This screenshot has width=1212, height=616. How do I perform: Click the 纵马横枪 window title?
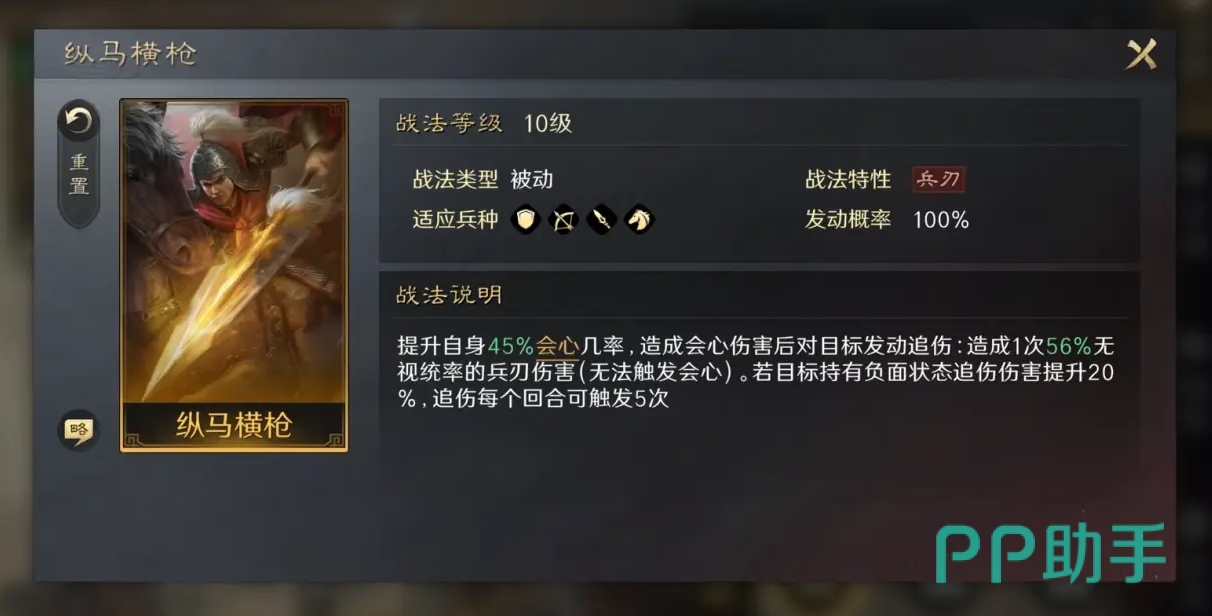click(130, 54)
